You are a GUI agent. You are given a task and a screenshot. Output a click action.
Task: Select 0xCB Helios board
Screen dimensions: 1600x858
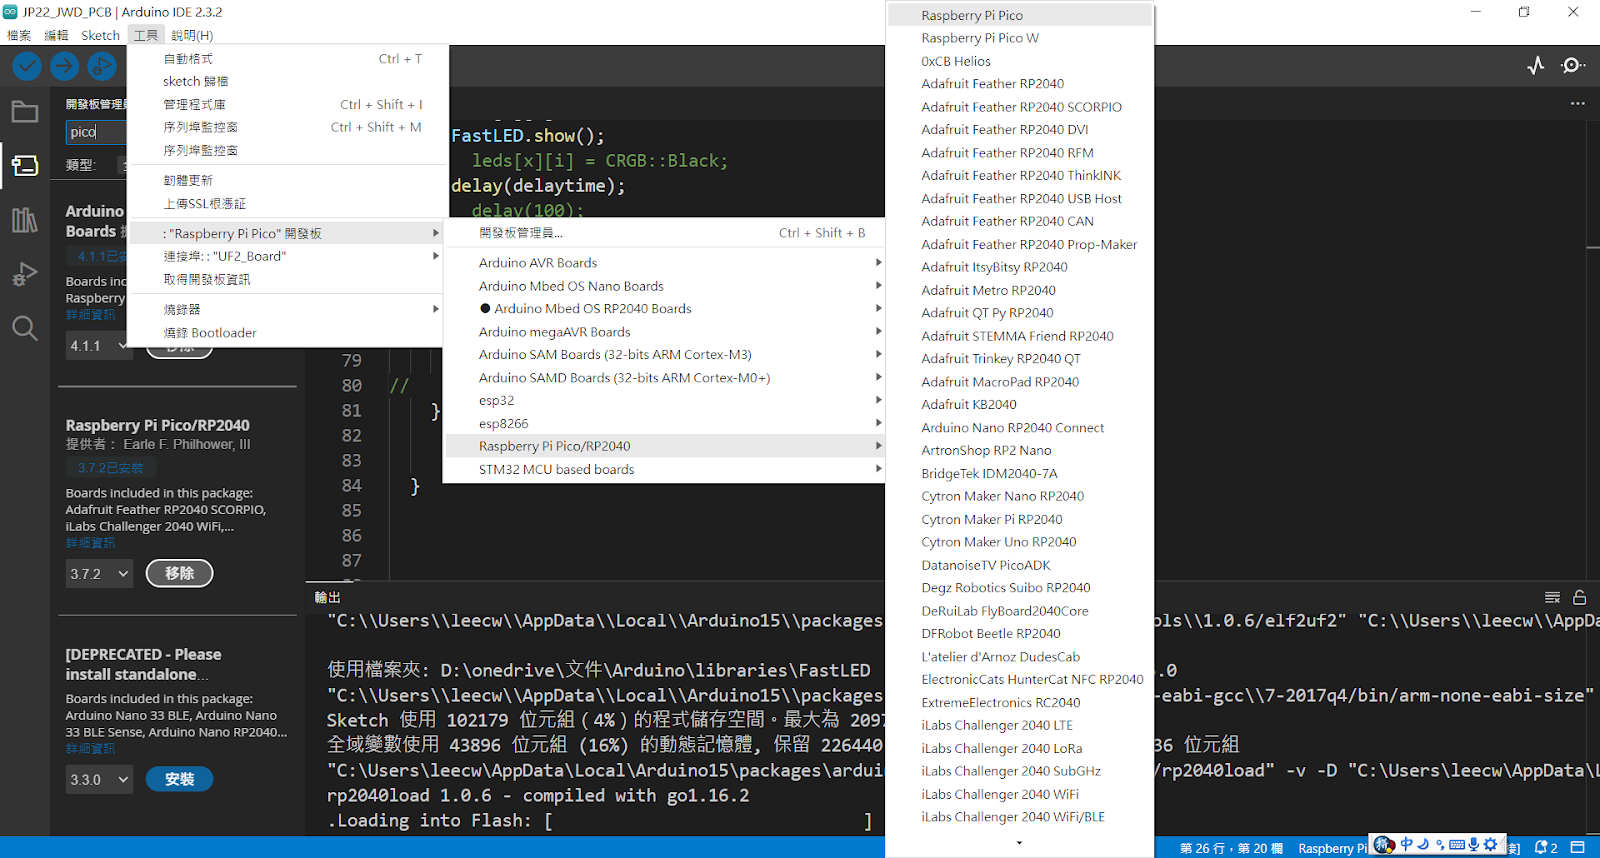point(1020,61)
